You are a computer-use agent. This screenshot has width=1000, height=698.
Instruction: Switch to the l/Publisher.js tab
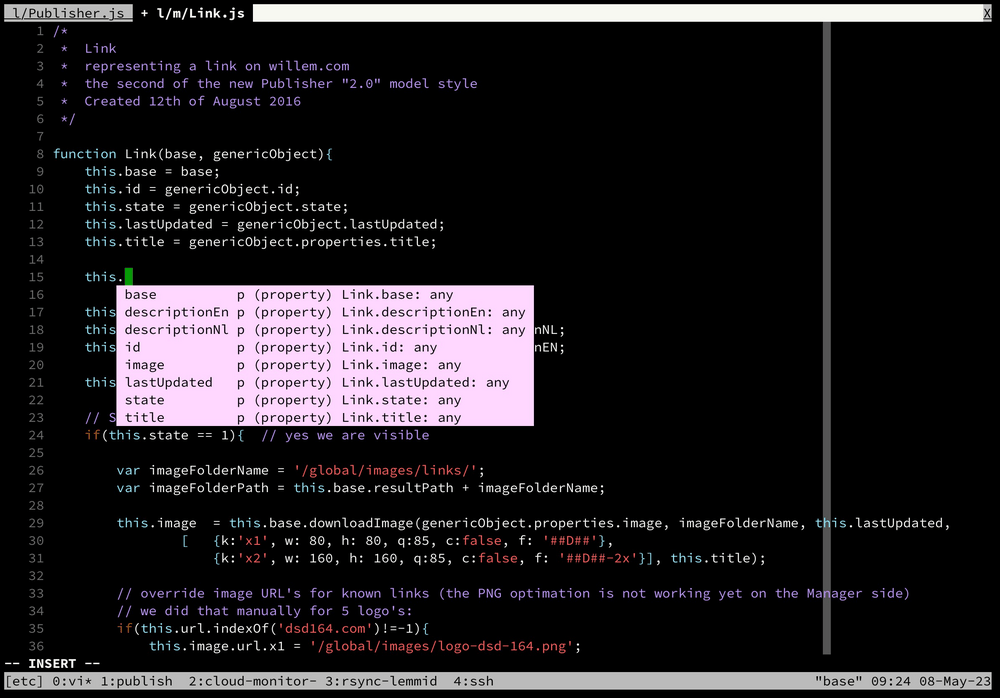pos(67,13)
